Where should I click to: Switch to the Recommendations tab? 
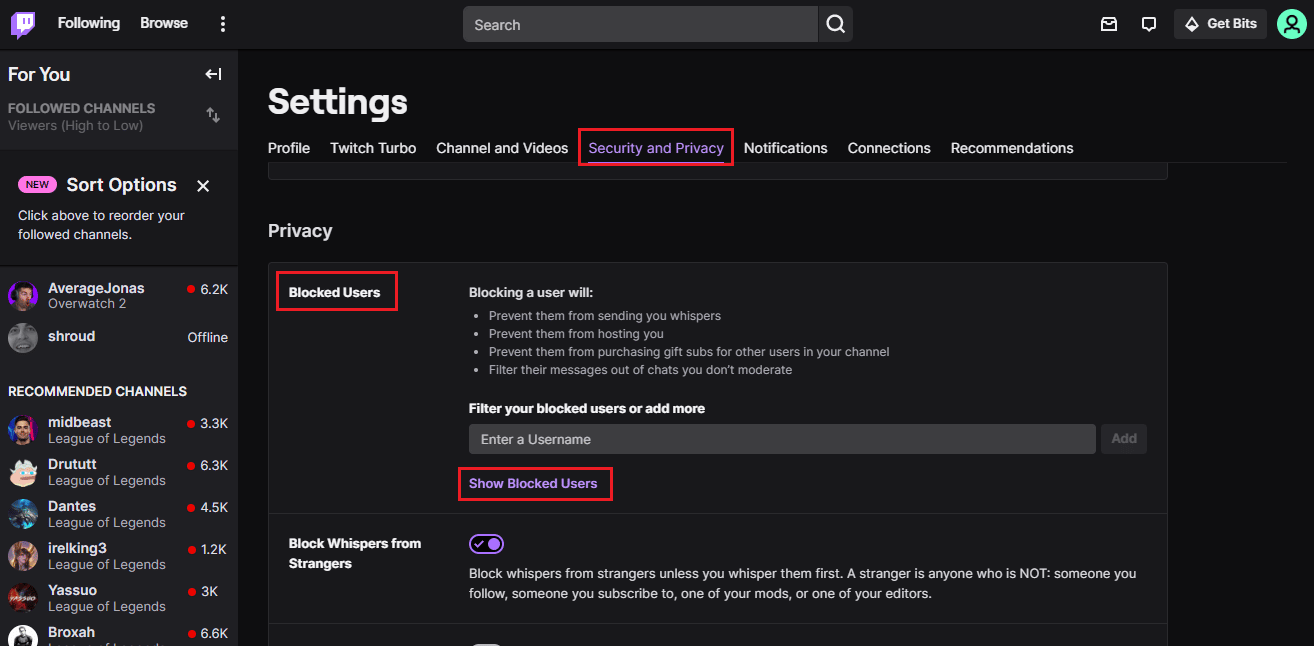(x=1012, y=148)
